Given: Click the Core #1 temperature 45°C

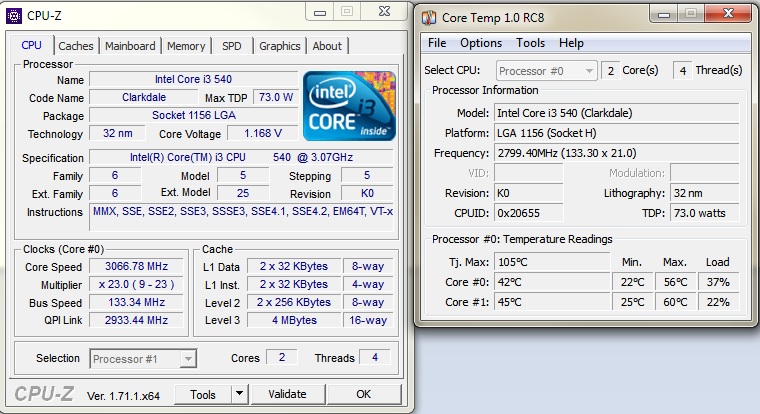Looking at the screenshot, I should [x=552, y=302].
